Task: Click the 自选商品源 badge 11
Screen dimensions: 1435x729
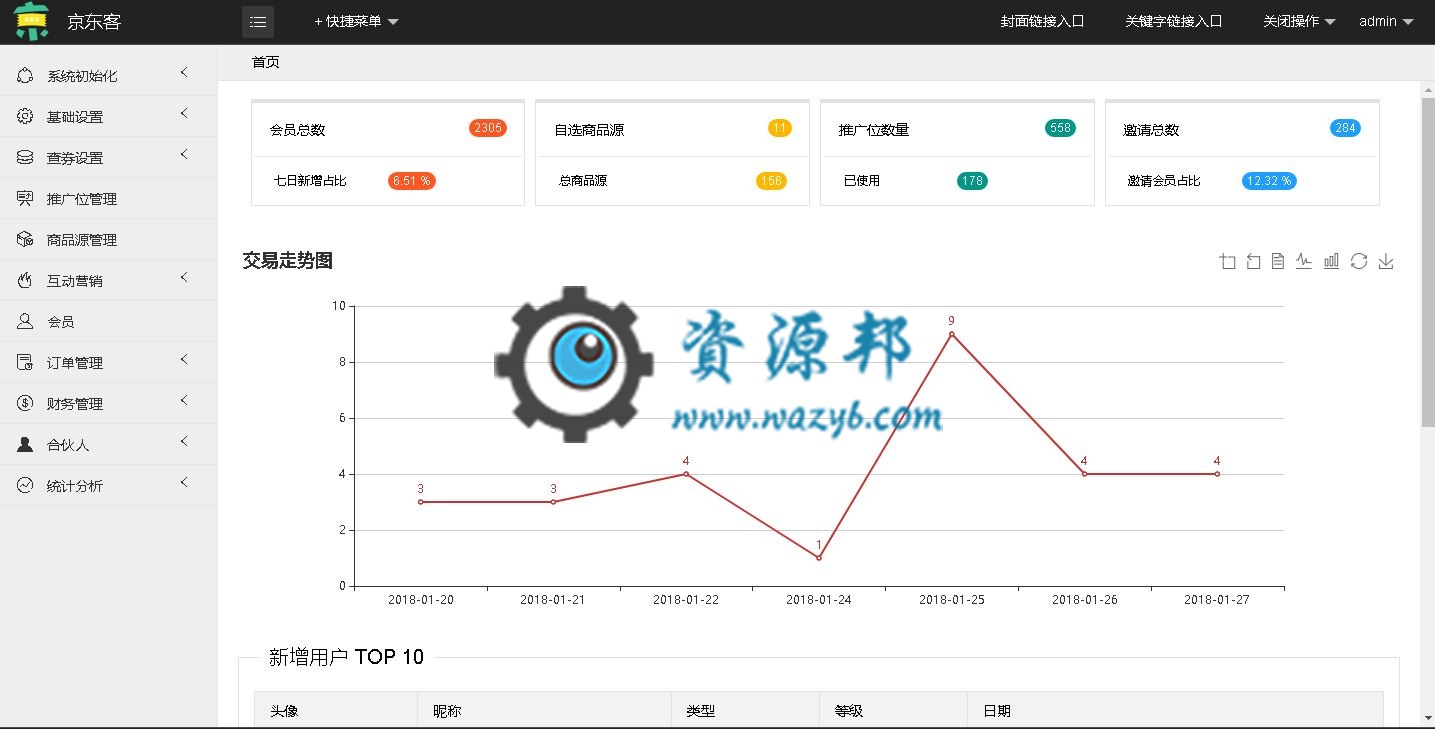Action: (780, 128)
